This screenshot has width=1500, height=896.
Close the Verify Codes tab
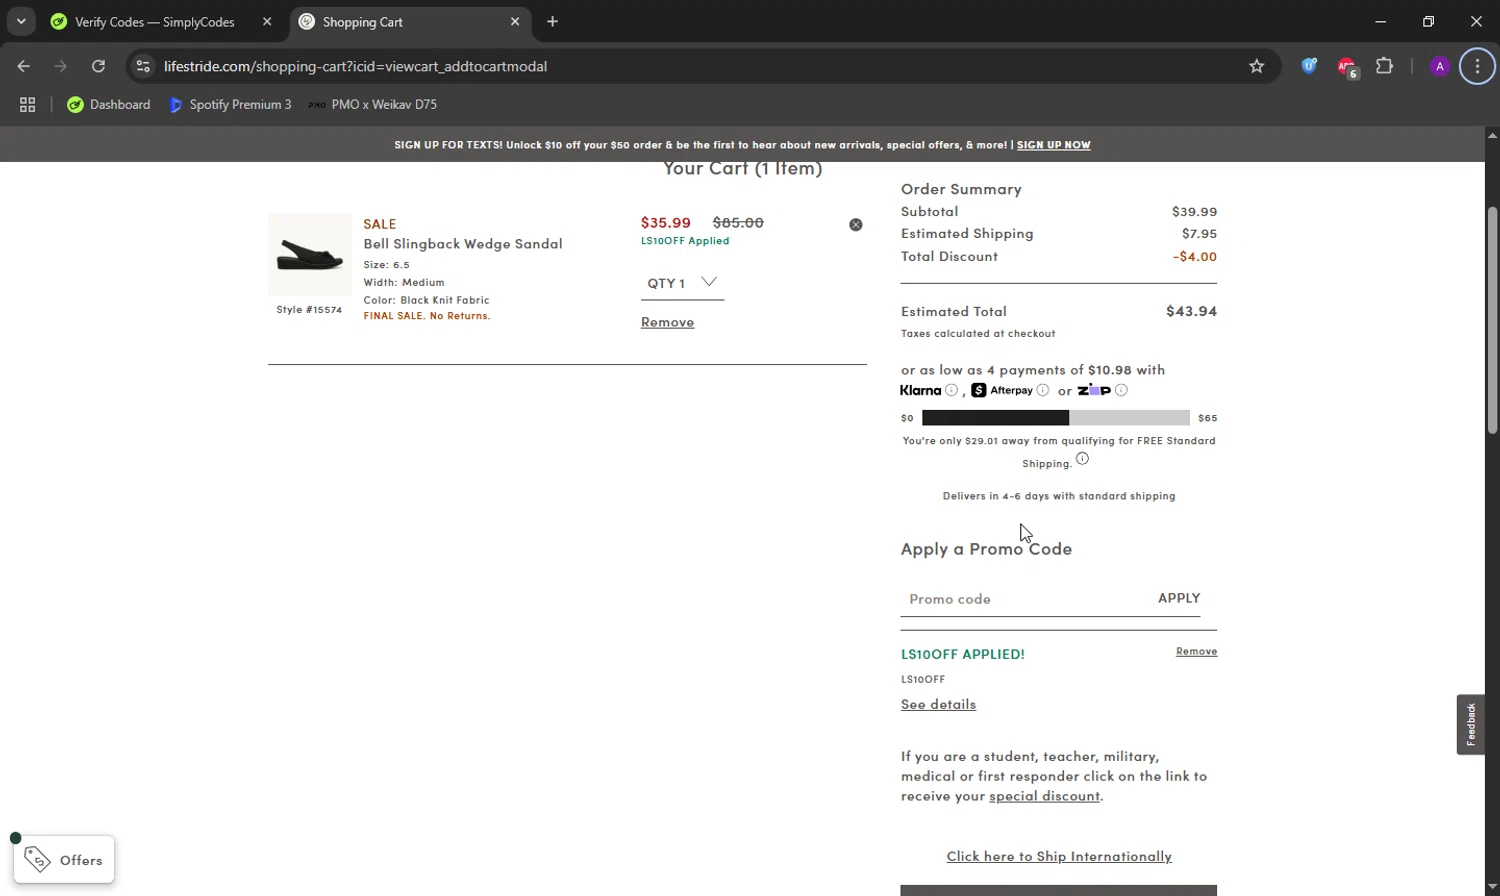pyautogui.click(x=267, y=21)
